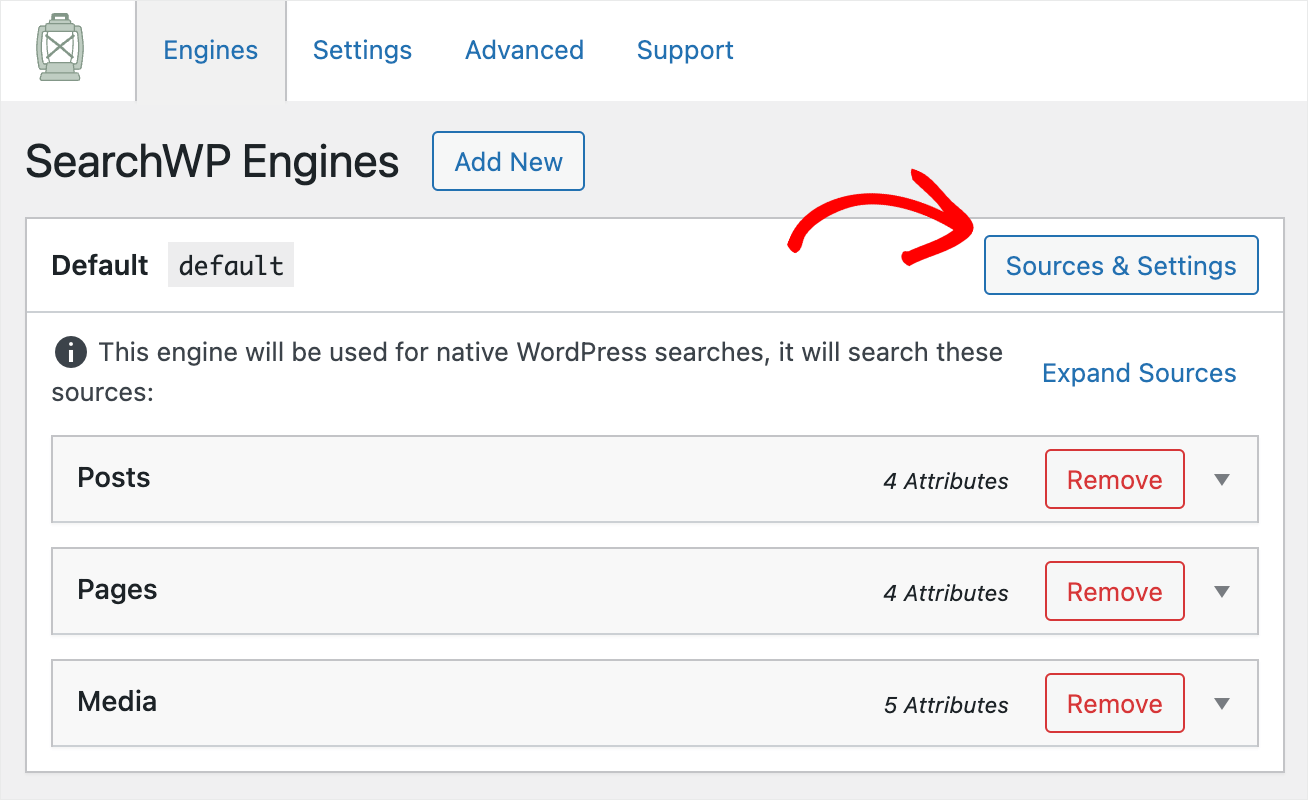
Task: Click the SearchWP Engines heading
Action: click(x=212, y=162)
